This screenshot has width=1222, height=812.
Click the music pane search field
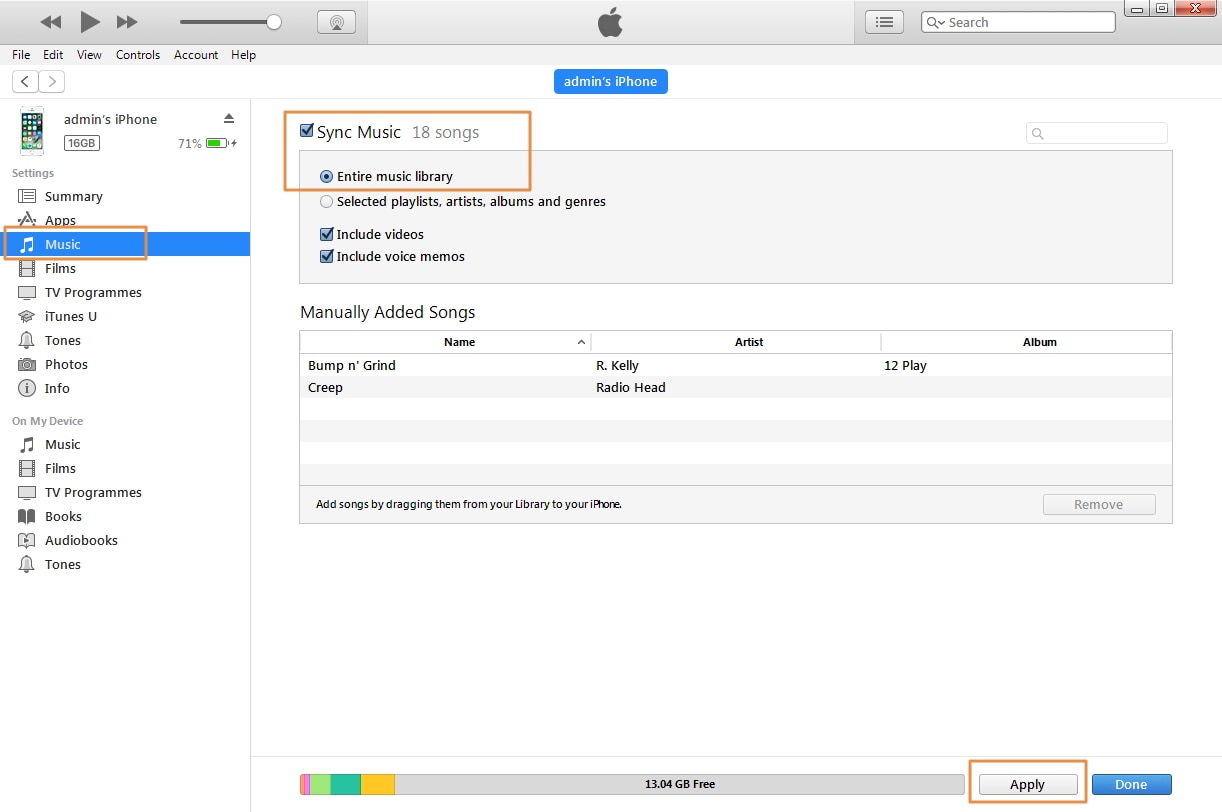1097,133
